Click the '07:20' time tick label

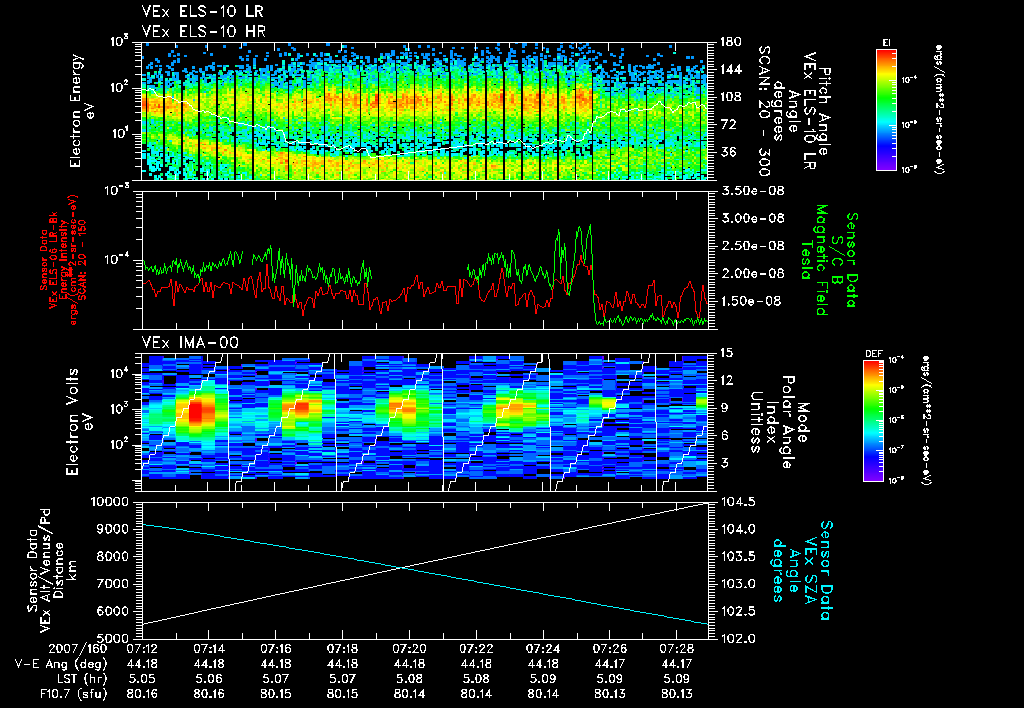tap(409, 649)
